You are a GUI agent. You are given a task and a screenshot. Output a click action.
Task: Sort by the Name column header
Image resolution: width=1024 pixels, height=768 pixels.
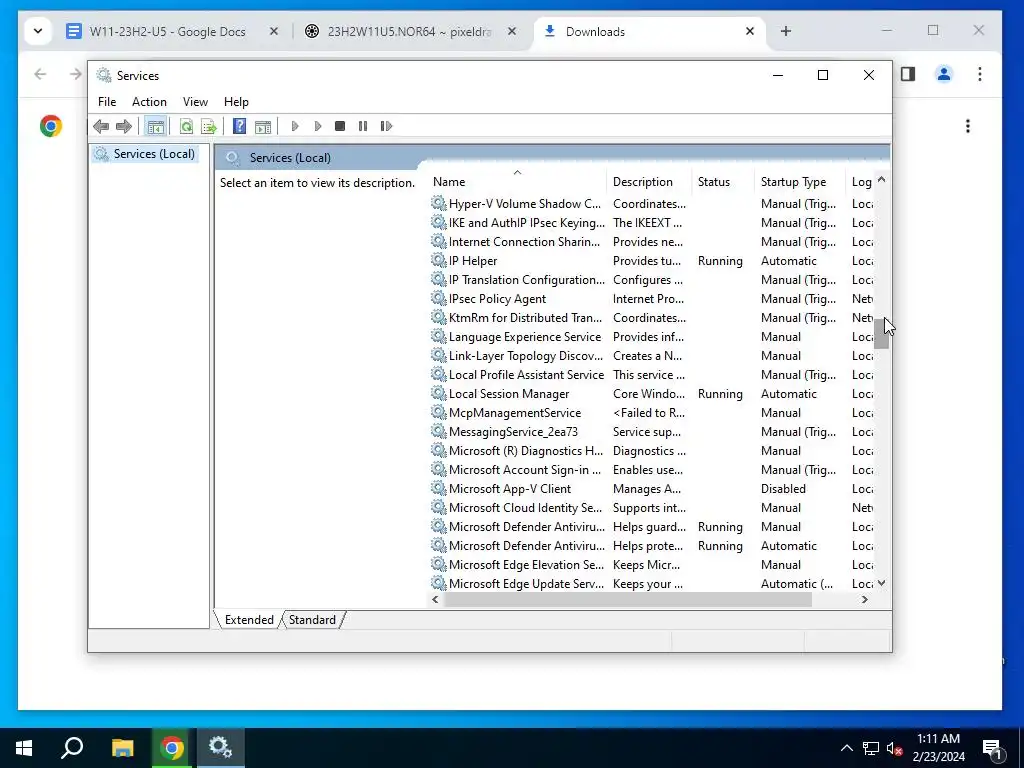[x=517, y=182]
